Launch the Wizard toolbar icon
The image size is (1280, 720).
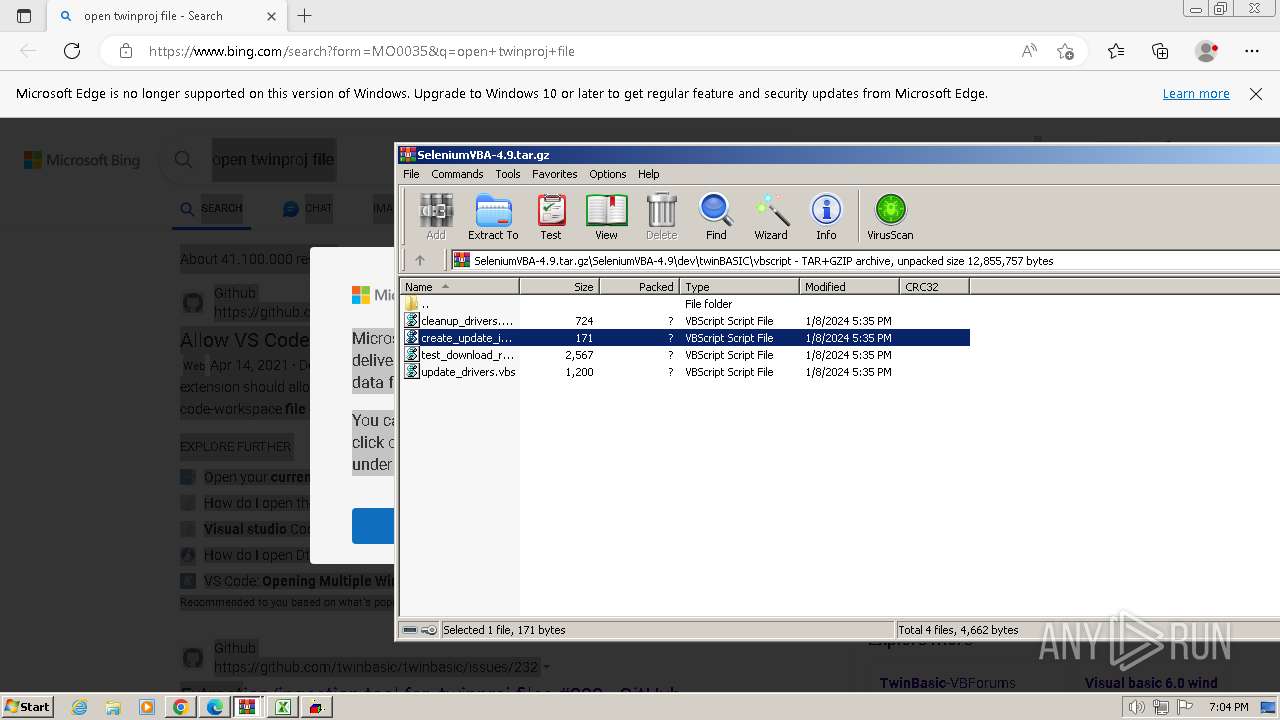[x=770, y=217]
